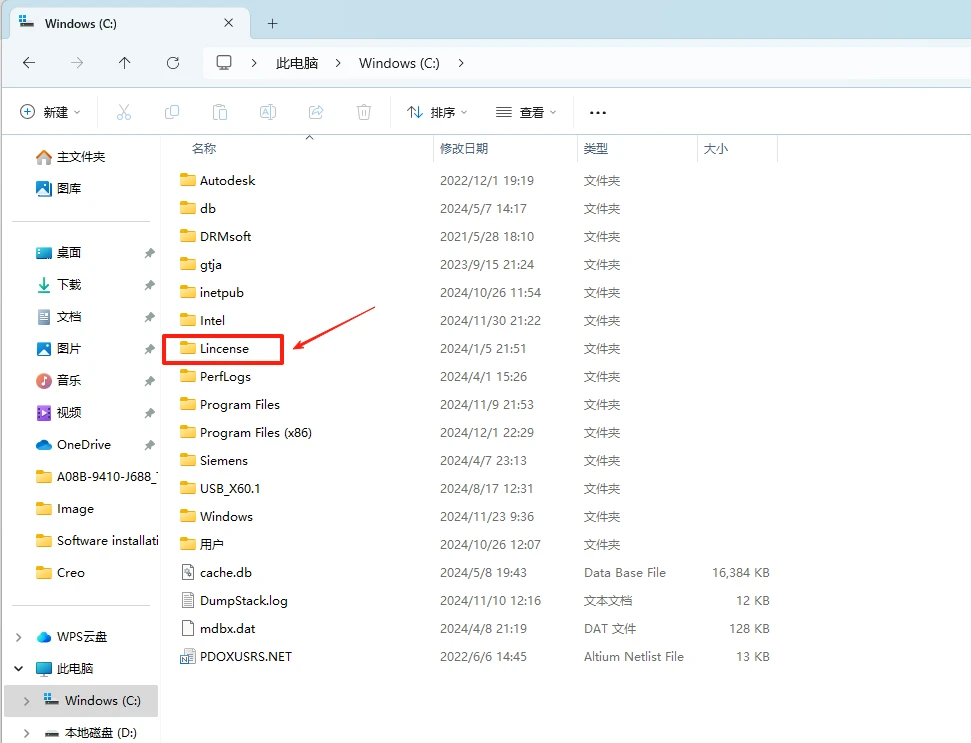Close the Windows (C:) tab

click(229, 23)
